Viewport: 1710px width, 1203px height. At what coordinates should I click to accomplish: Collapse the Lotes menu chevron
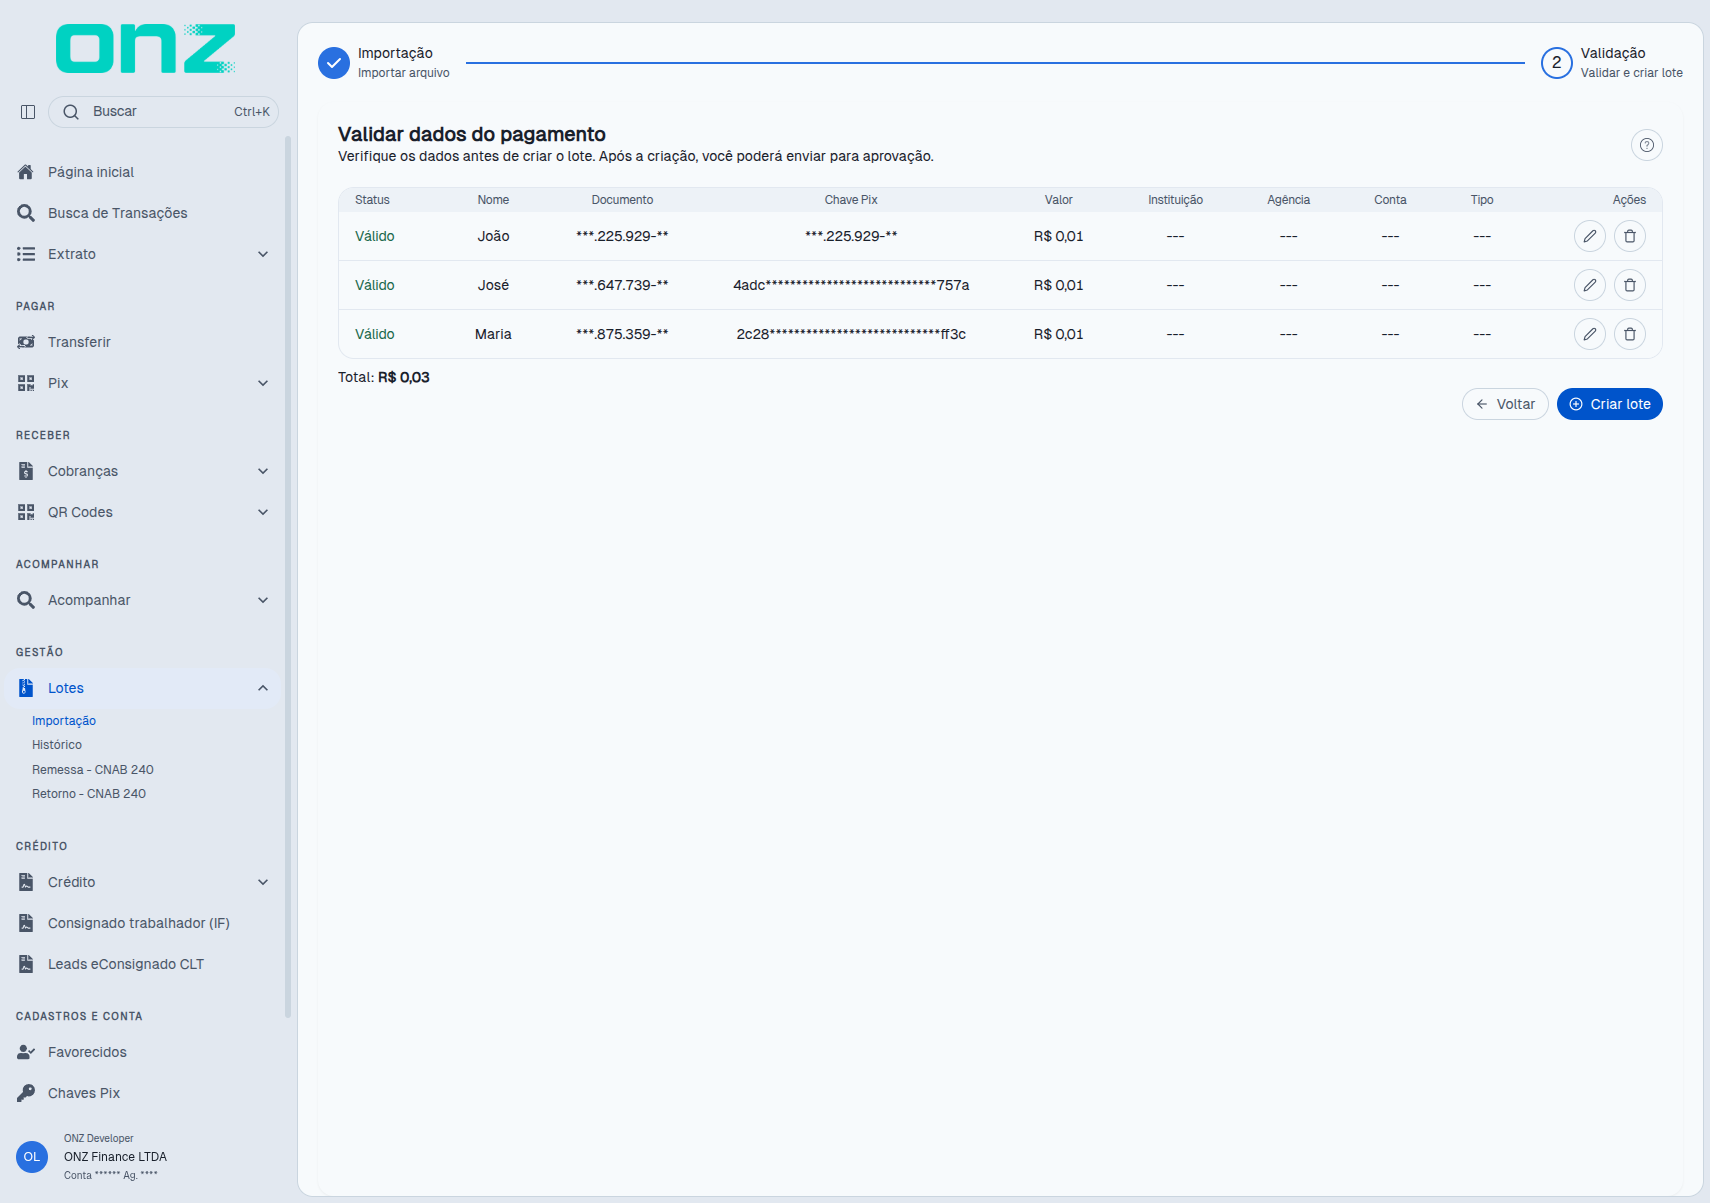click(x=263, y=688)
